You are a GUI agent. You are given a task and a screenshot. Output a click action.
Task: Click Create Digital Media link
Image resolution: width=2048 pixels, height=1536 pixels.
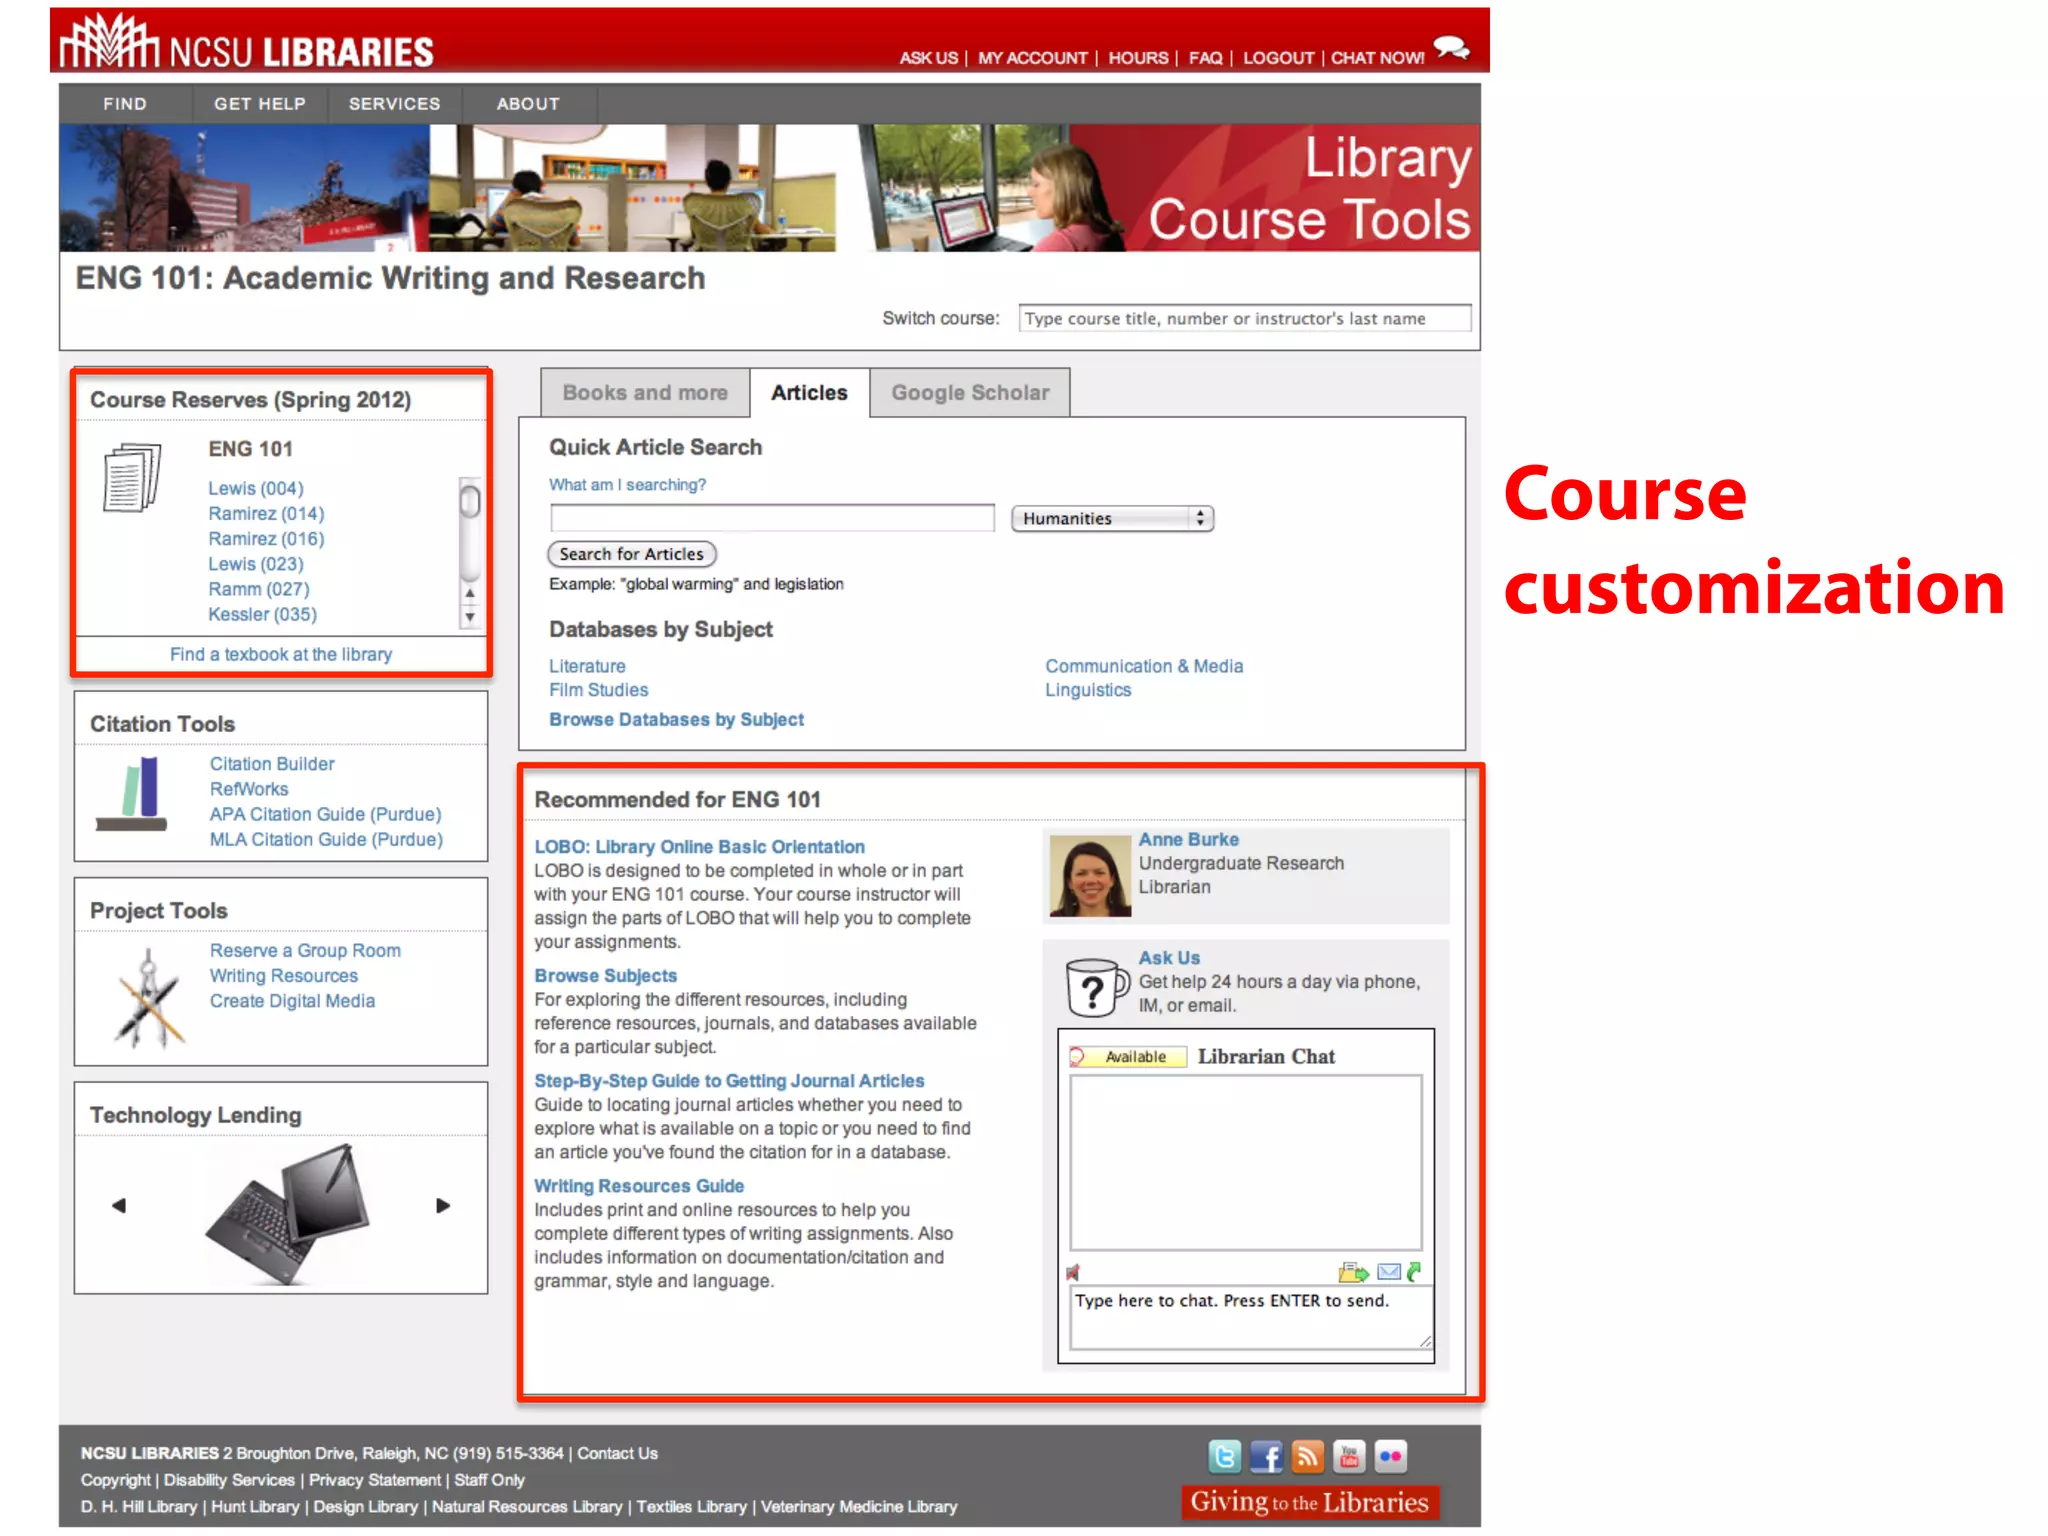point(292,1001)
